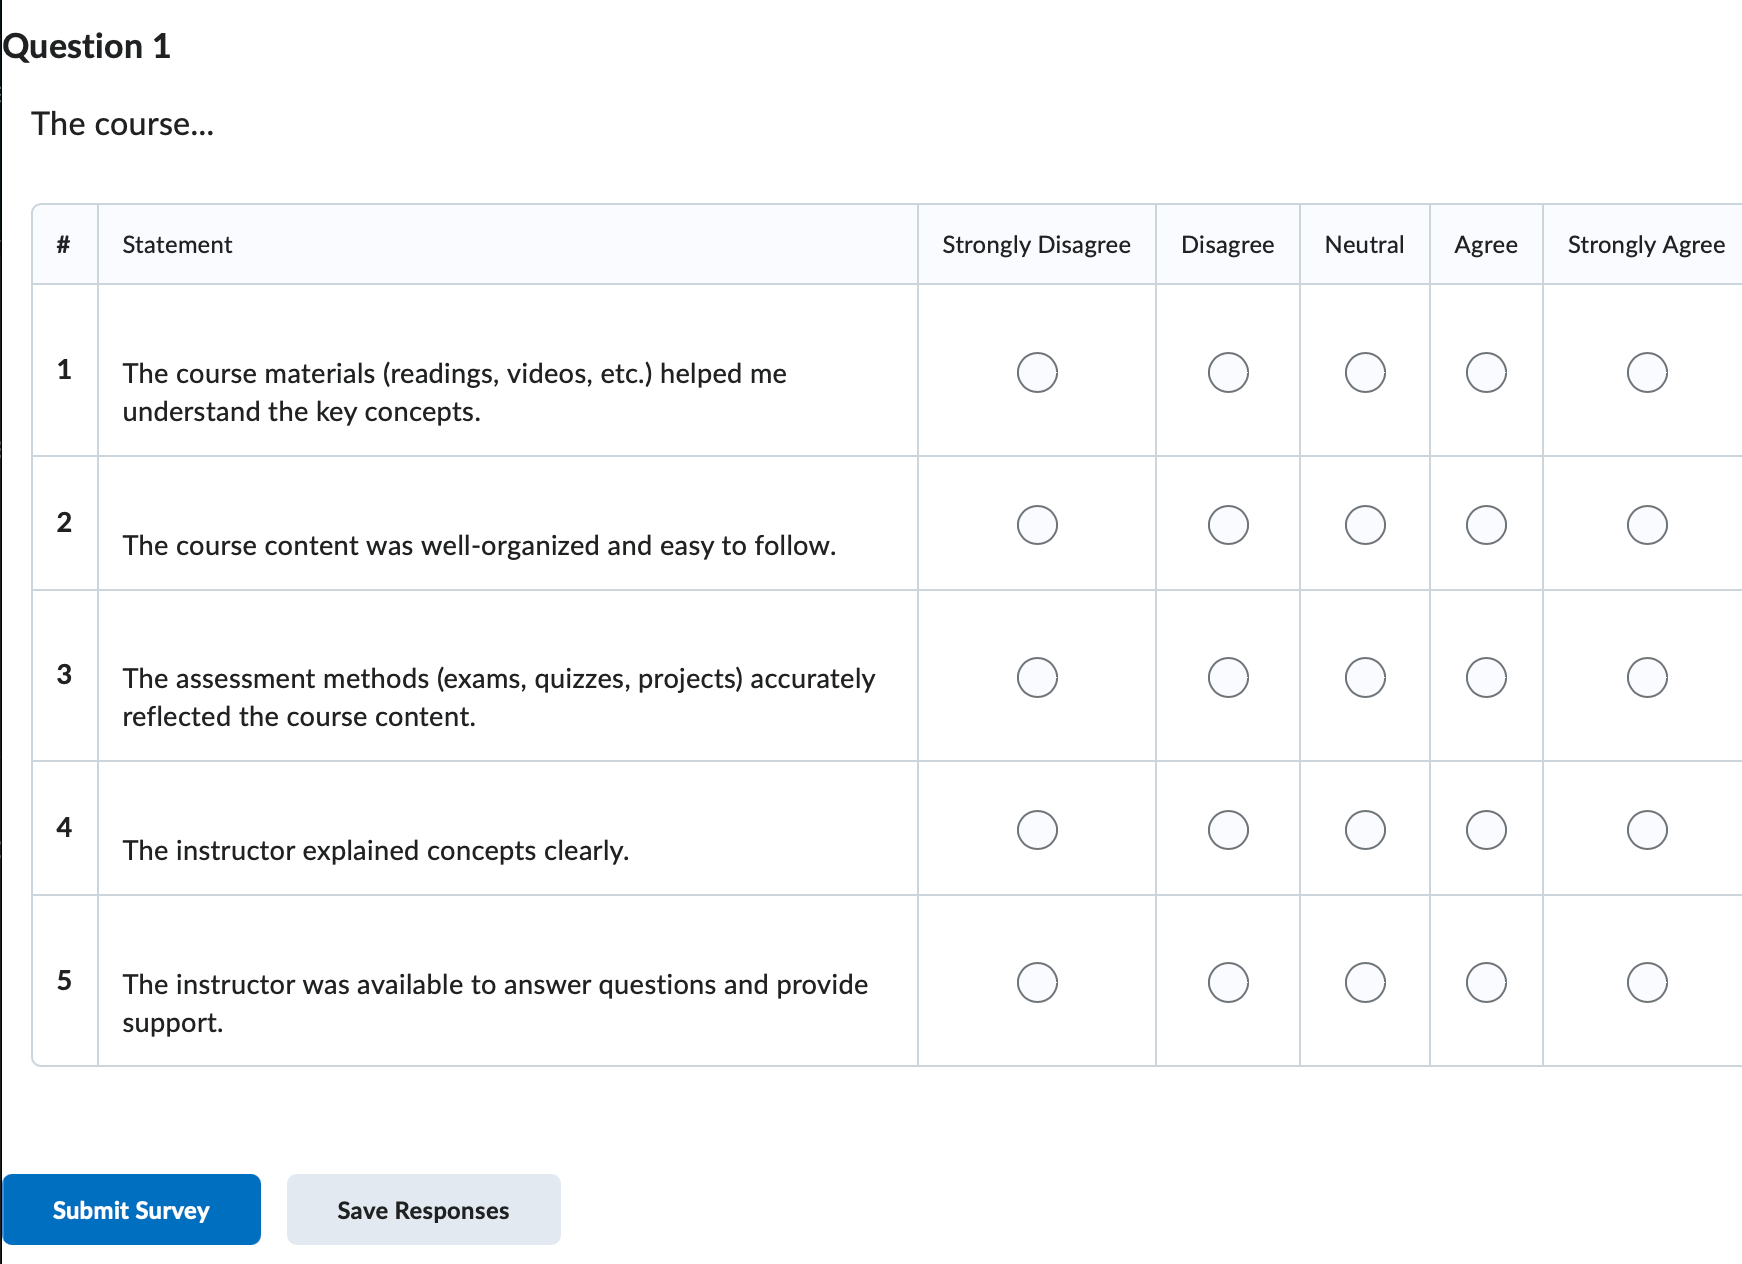Select Disagree for statement 1
Viewport: 1742px width, 1264px height.
point(1227,373)
